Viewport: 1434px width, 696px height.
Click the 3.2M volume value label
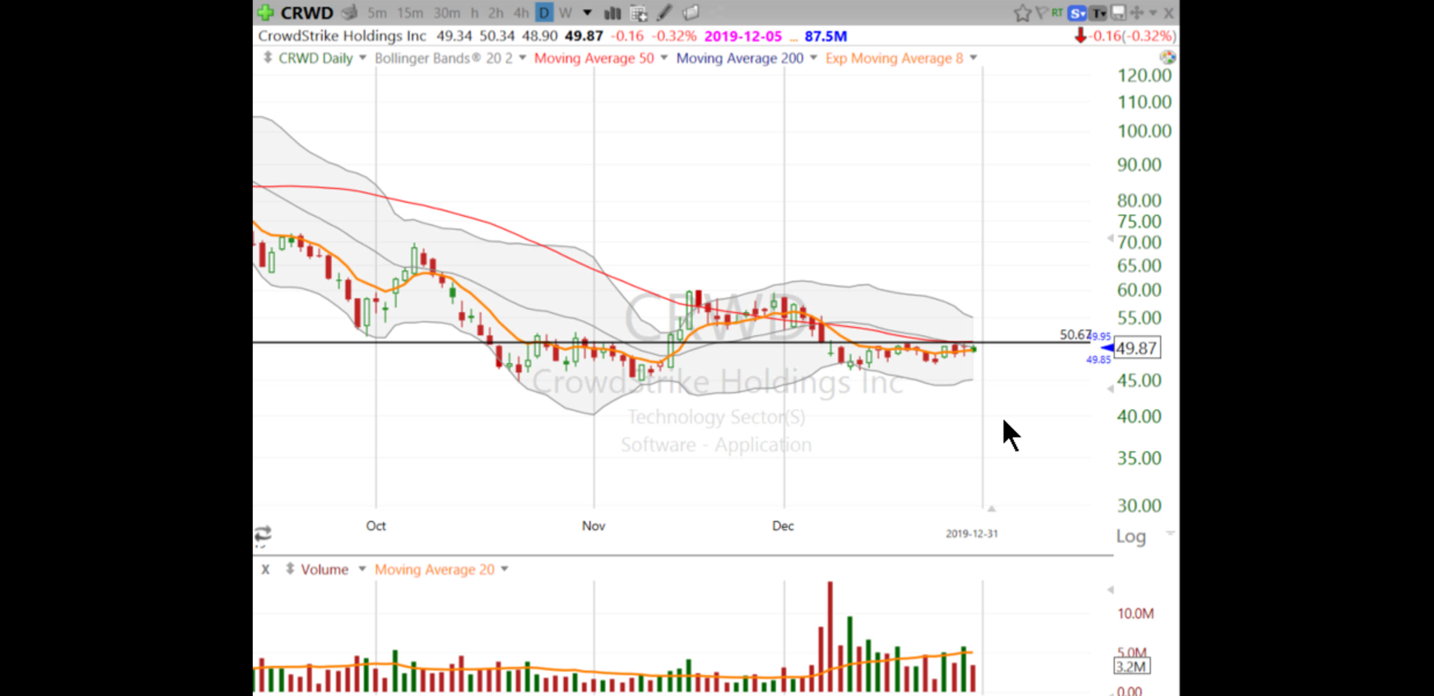[x=1132, y=666]
